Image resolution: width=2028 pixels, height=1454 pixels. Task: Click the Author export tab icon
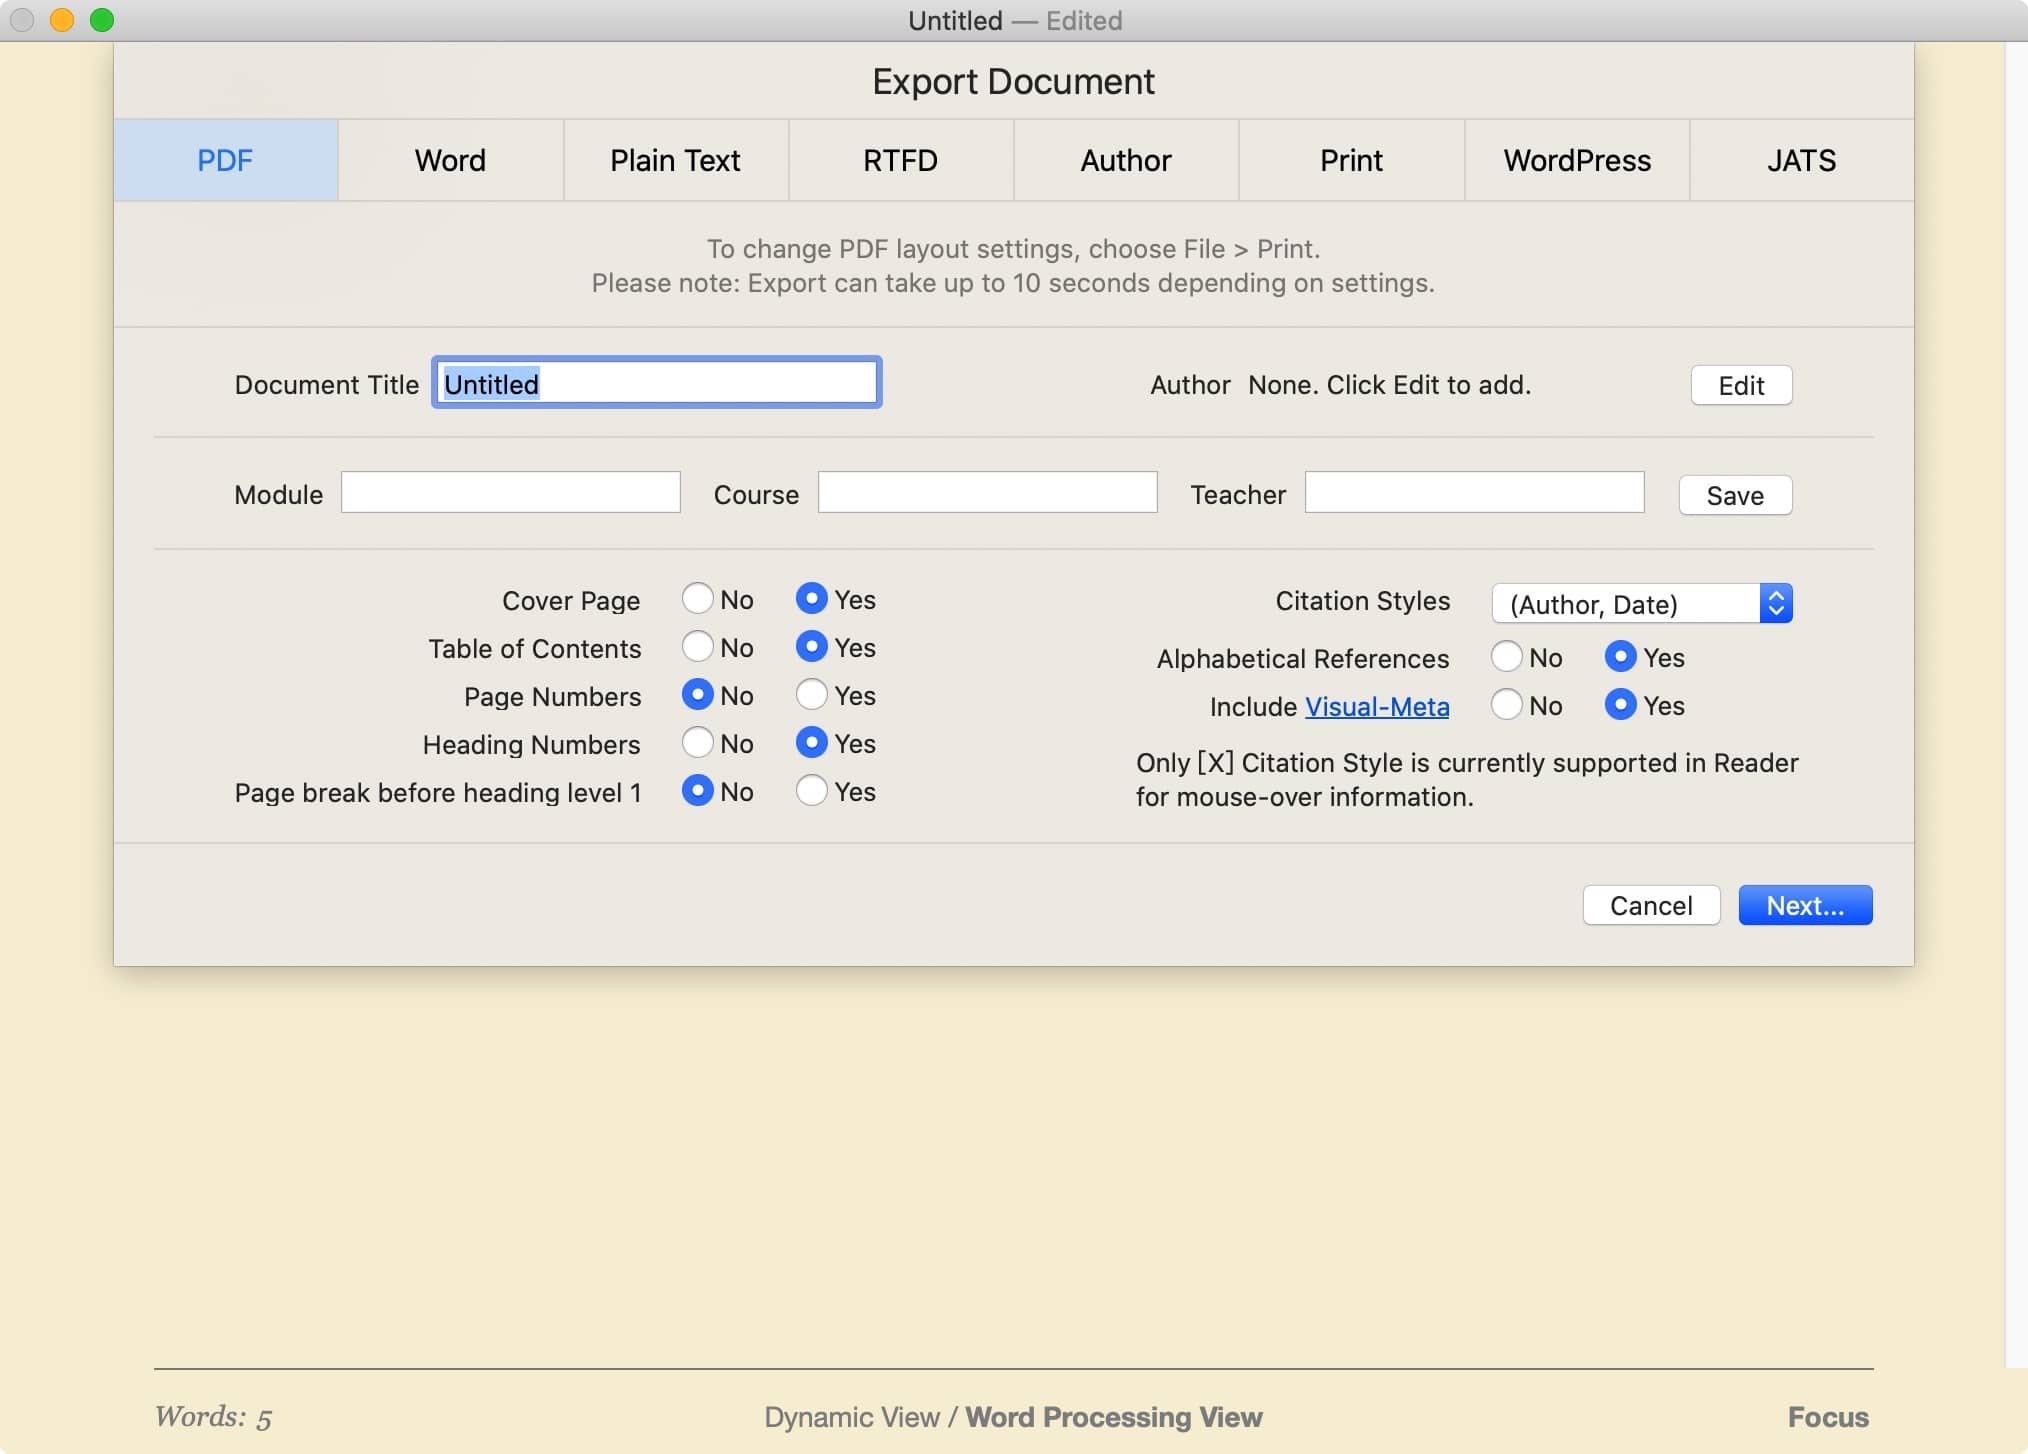coord(1125,157)
